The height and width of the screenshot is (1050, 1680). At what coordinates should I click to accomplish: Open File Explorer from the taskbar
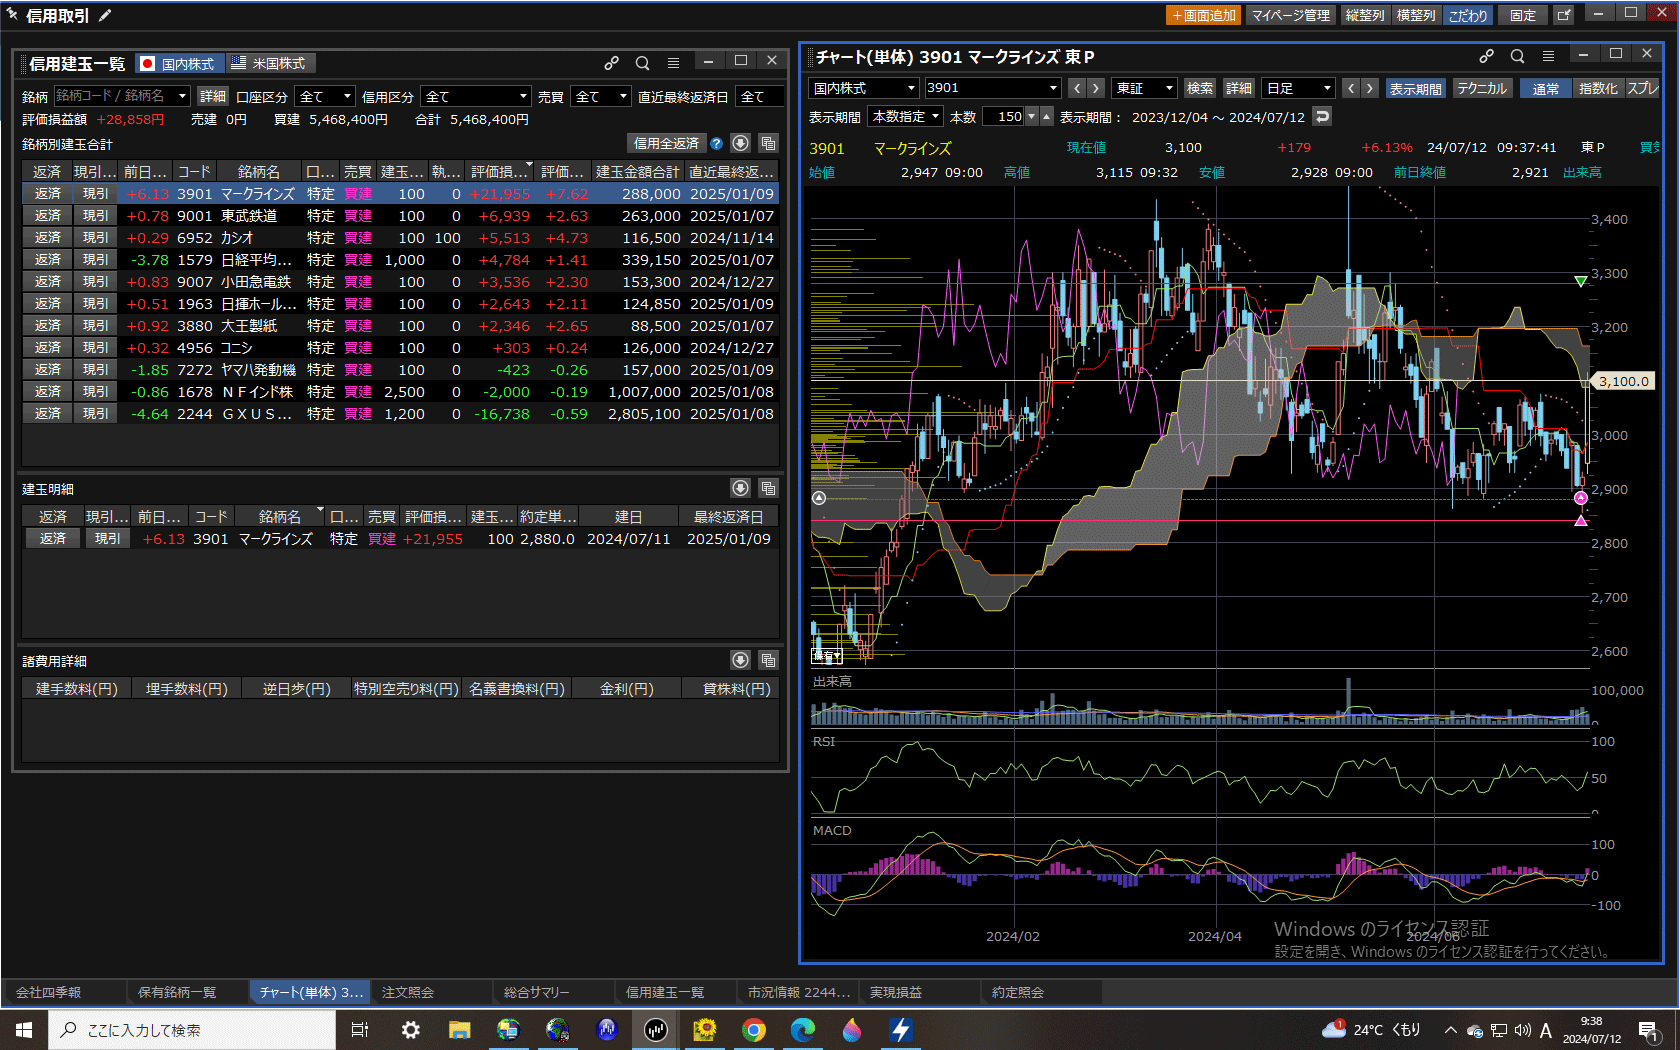(x=459, y=1029)
